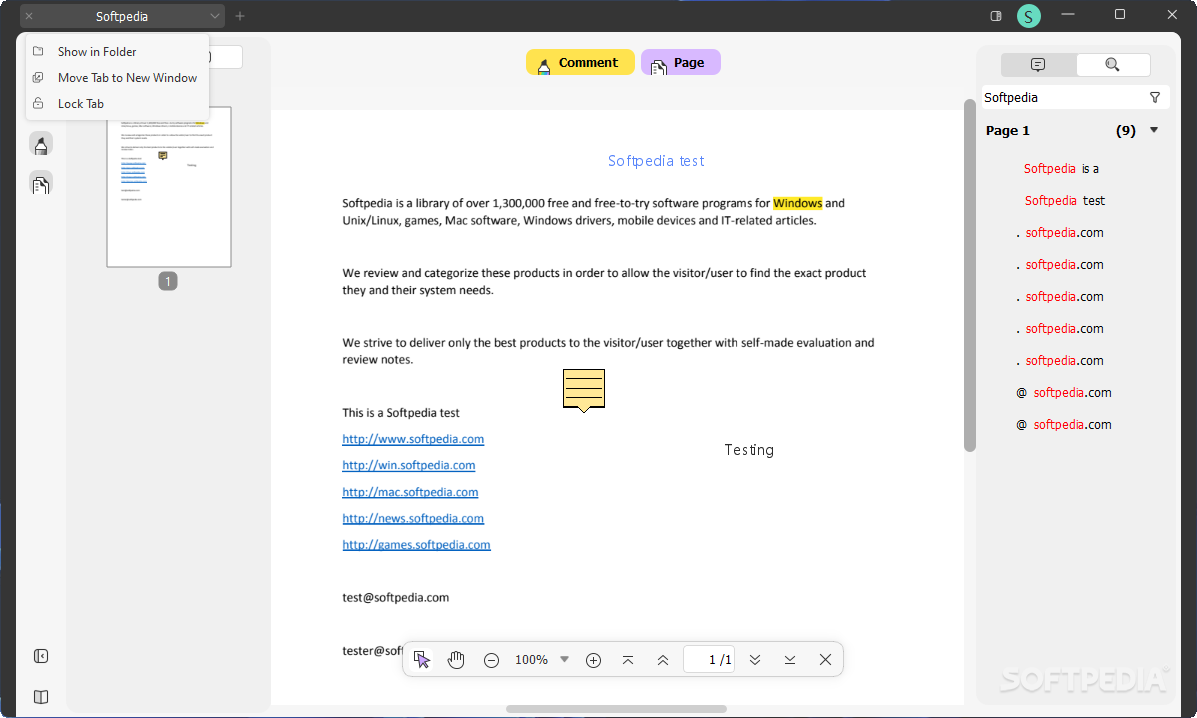The image size is (1197, 718).
Task: Zoom in with the plus icon
Action: pos(593,660)
